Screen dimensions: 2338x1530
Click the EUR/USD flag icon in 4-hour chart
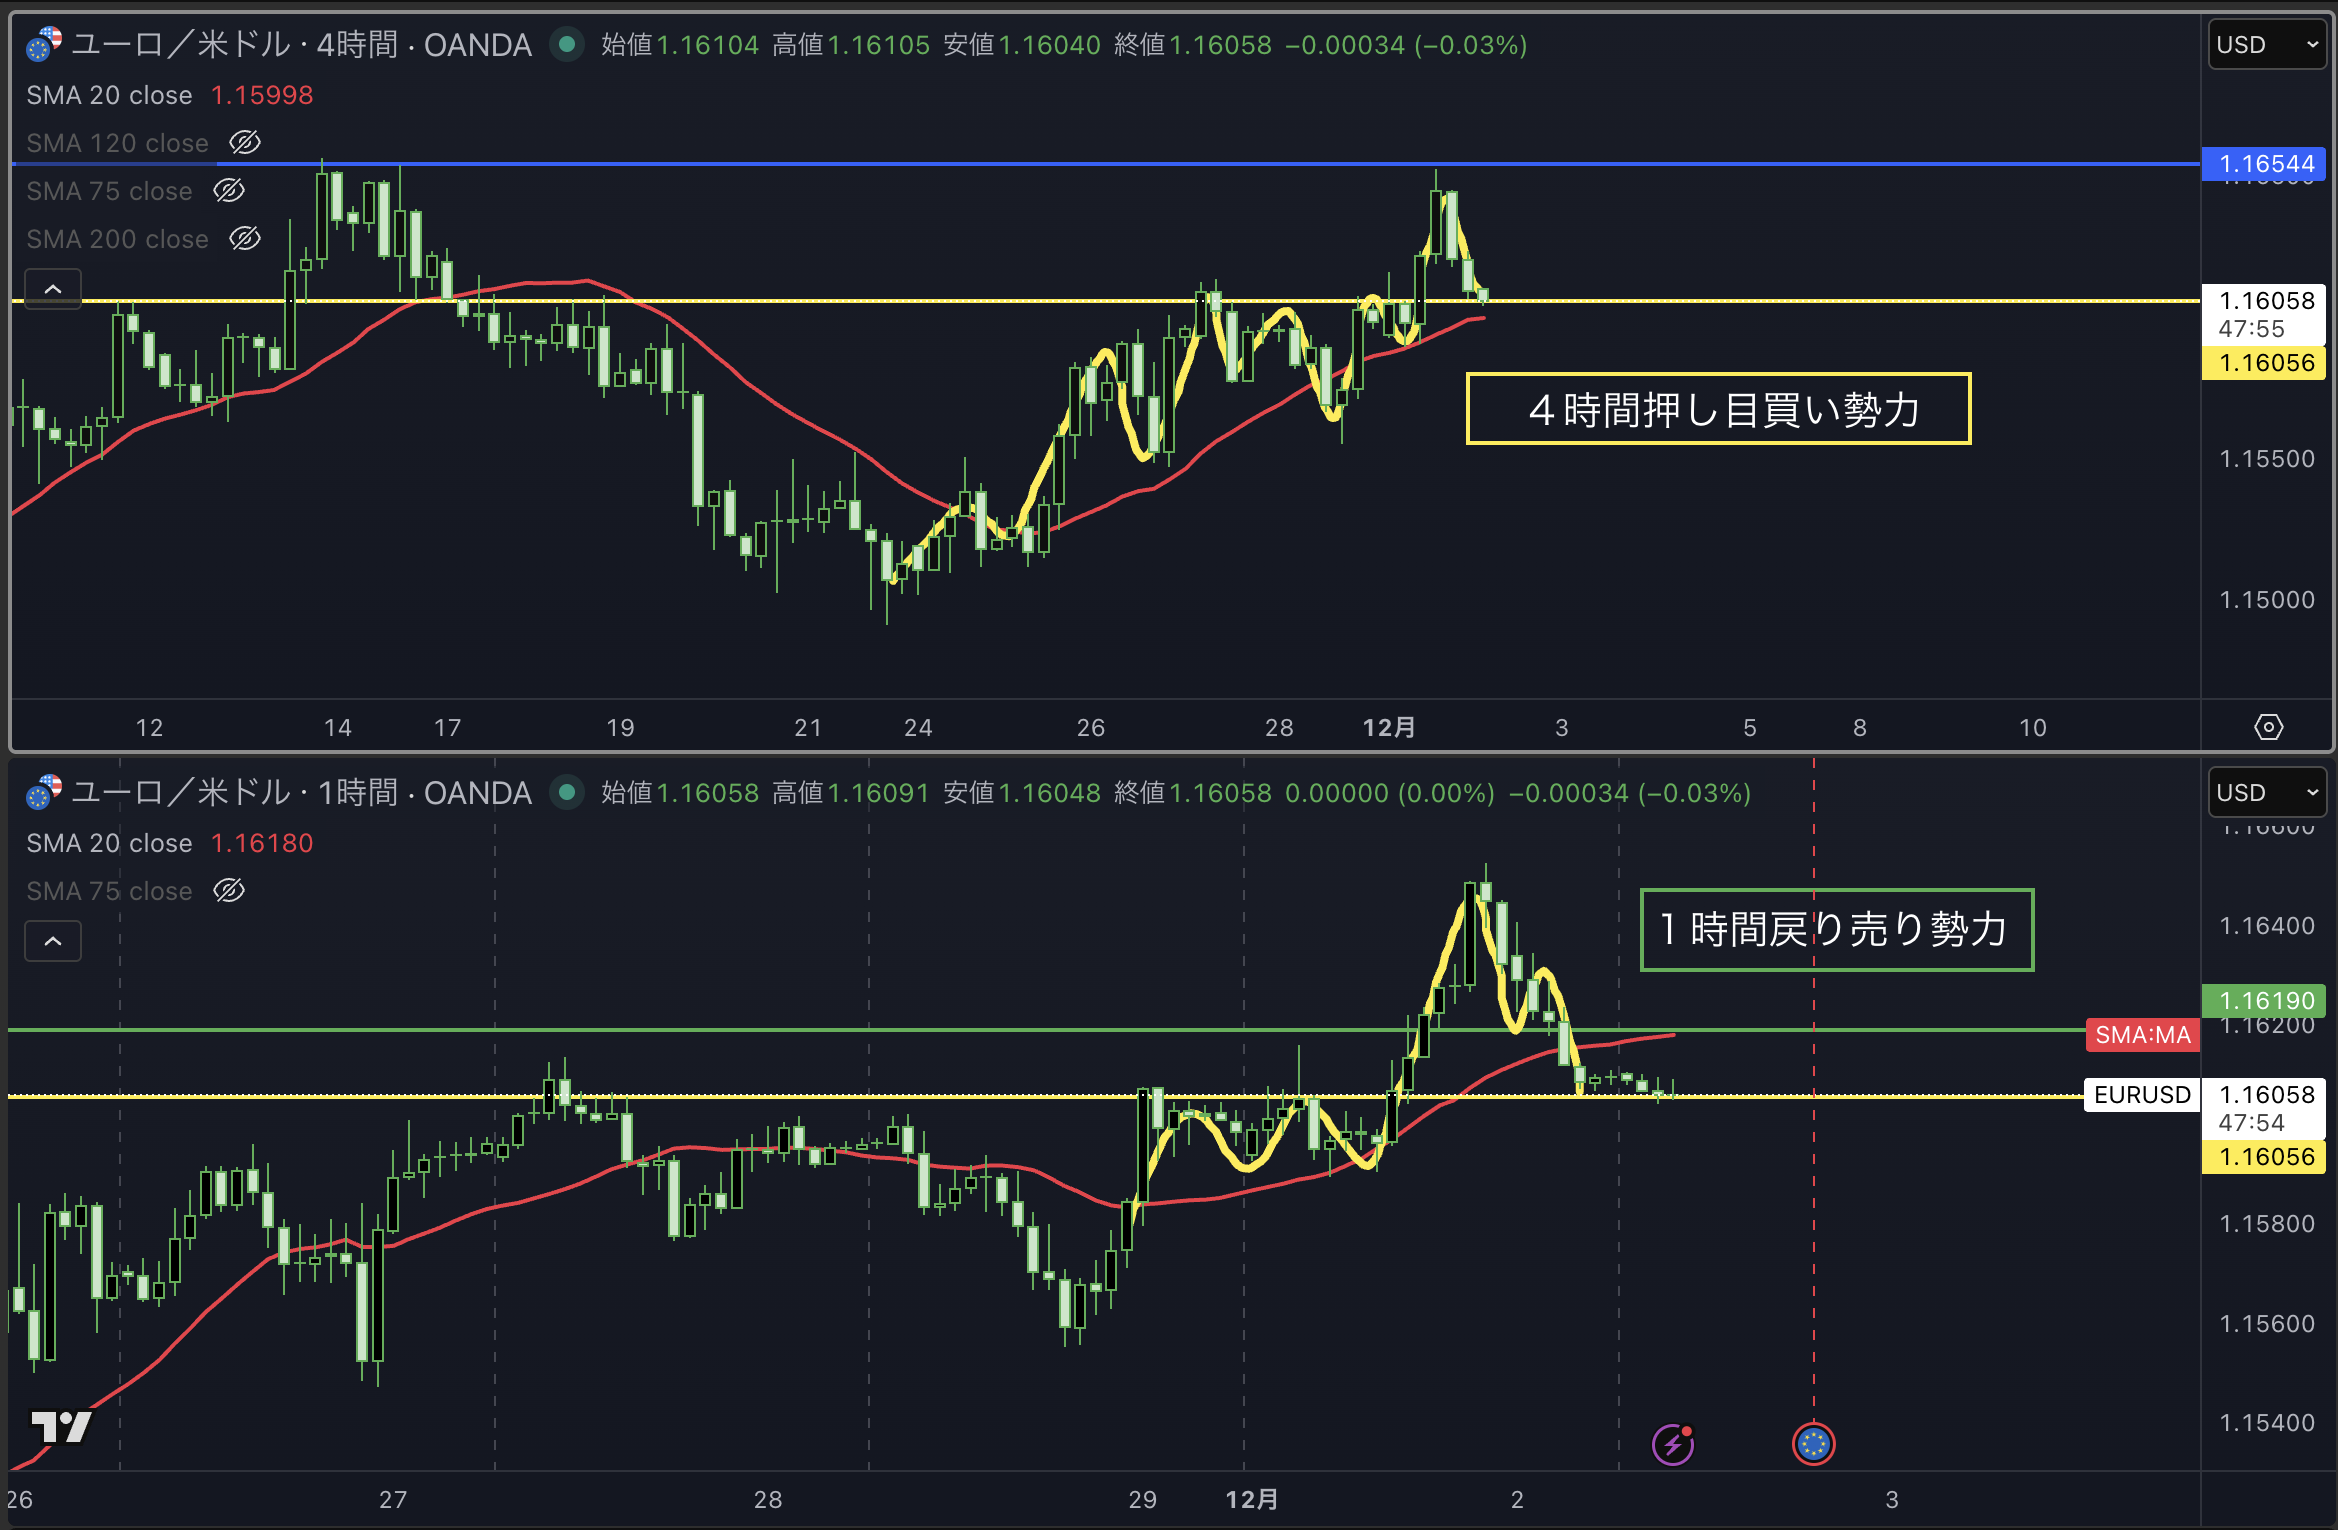tap(44, 44)
